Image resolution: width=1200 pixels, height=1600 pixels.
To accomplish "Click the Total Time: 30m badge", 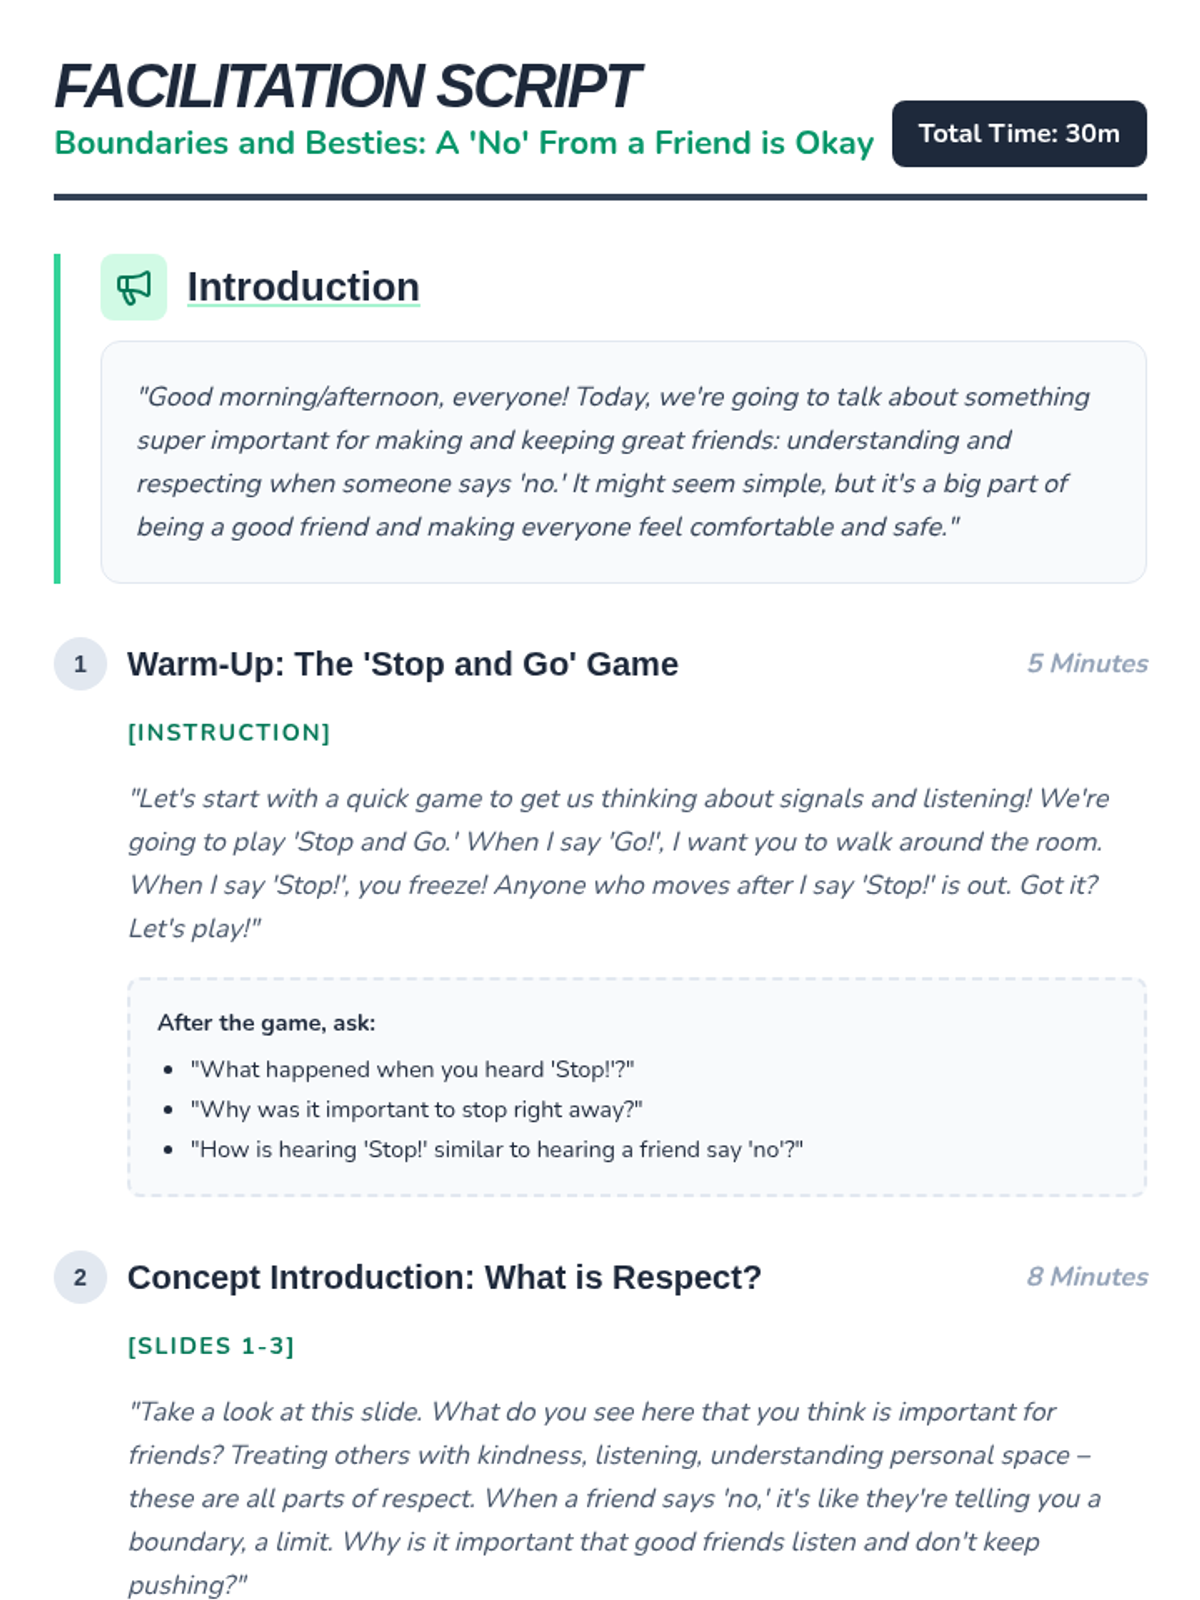I will click(x=1018, y=134).
